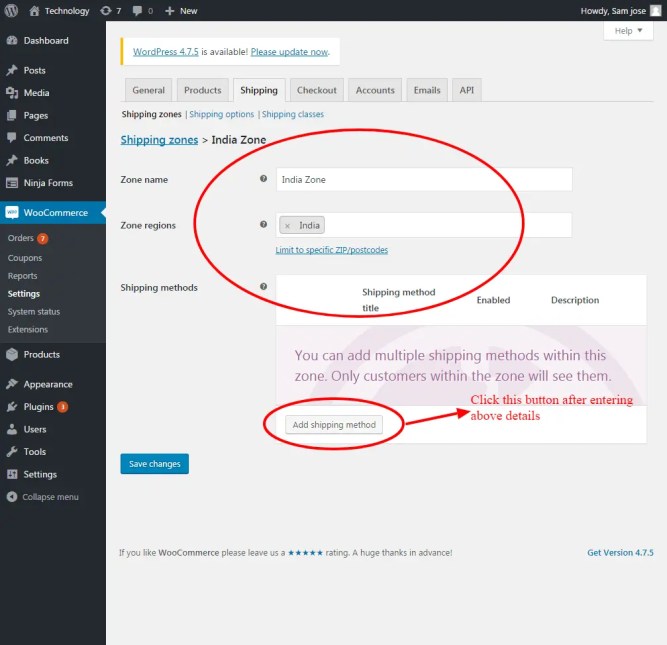Switch to the Checkout tab

tap(316, 90)
